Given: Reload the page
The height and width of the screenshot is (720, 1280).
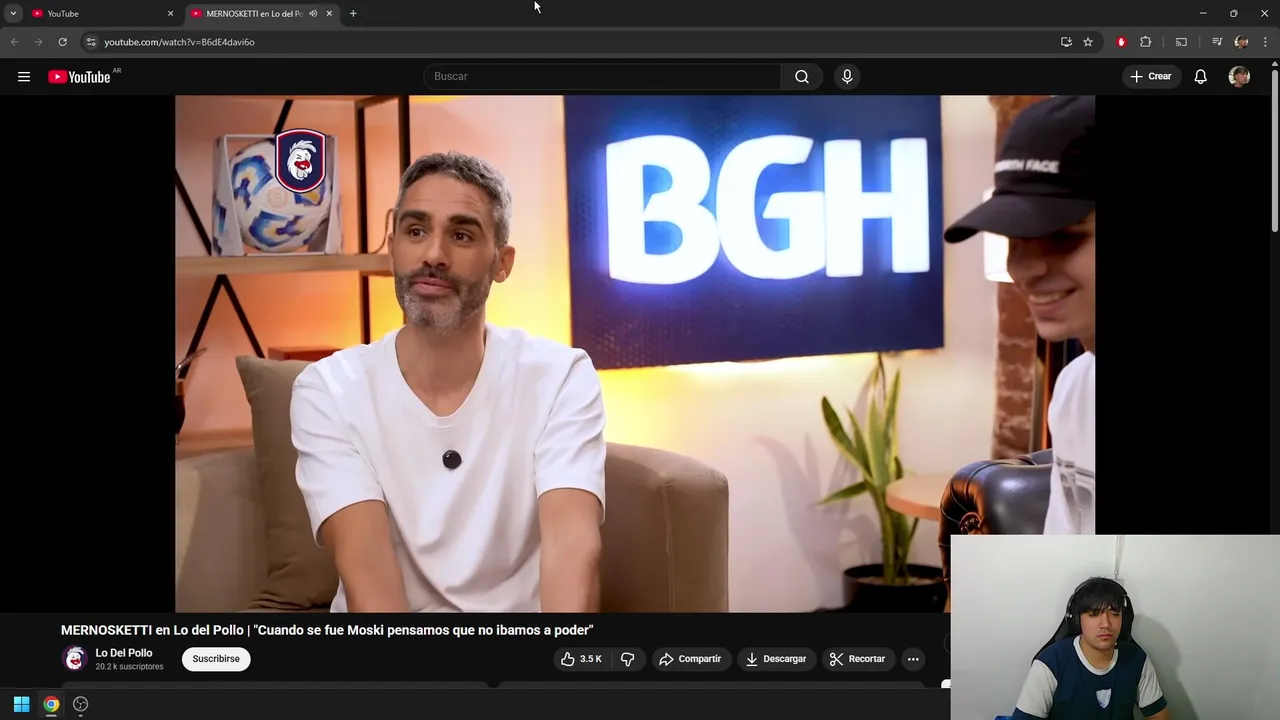Looking at the screenshot, I should point(62,42).
